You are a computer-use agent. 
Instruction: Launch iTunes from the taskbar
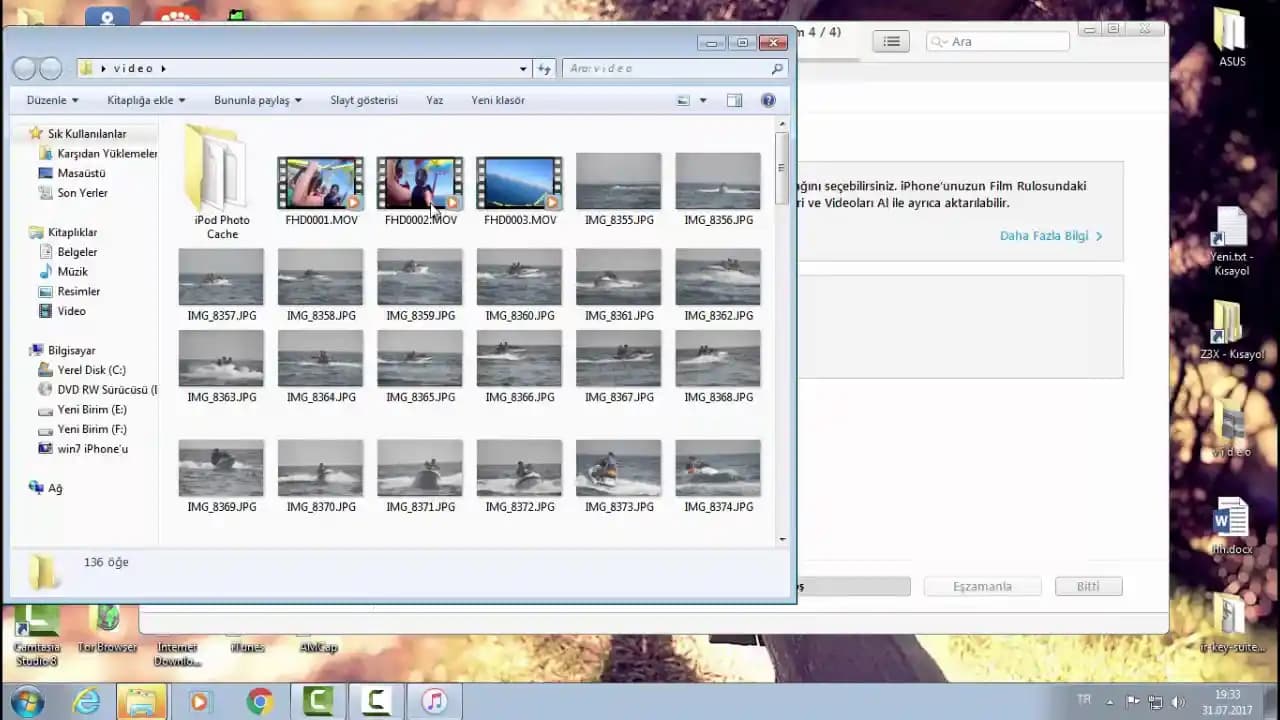tap(434, 700)
